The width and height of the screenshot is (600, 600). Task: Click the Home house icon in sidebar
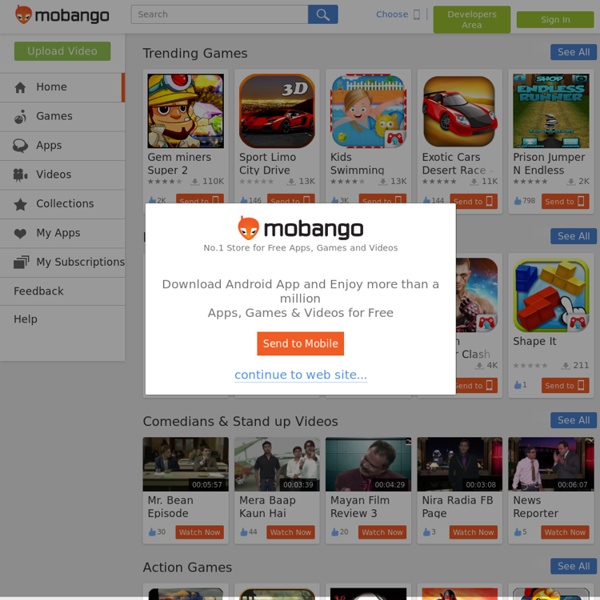pos(20,88)
